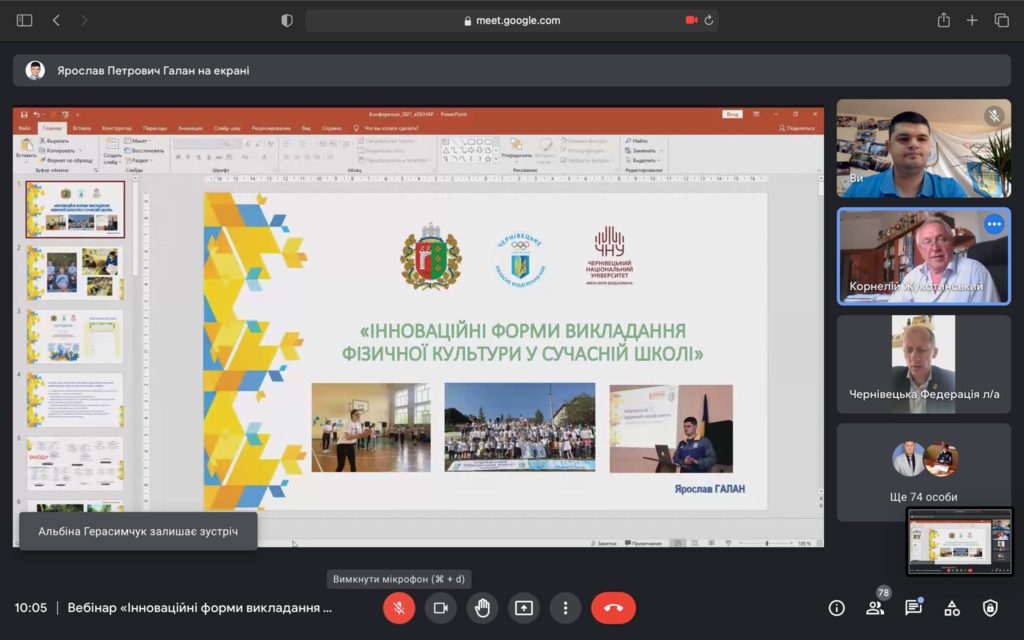The image size is (1024, 640).
Task: Raise your hand in the meeting
Action: (x=482, y=608)
